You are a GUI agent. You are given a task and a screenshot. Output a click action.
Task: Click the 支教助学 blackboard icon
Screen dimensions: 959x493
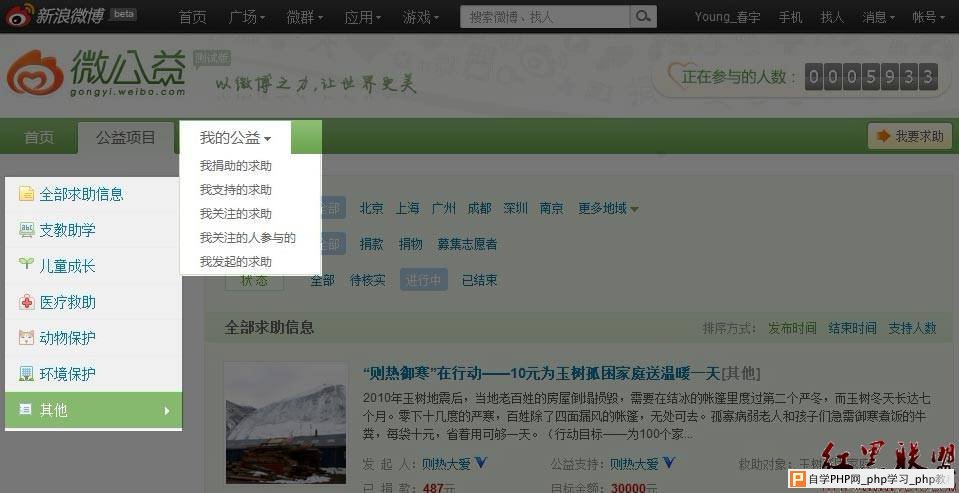click(x=26, y=230)
